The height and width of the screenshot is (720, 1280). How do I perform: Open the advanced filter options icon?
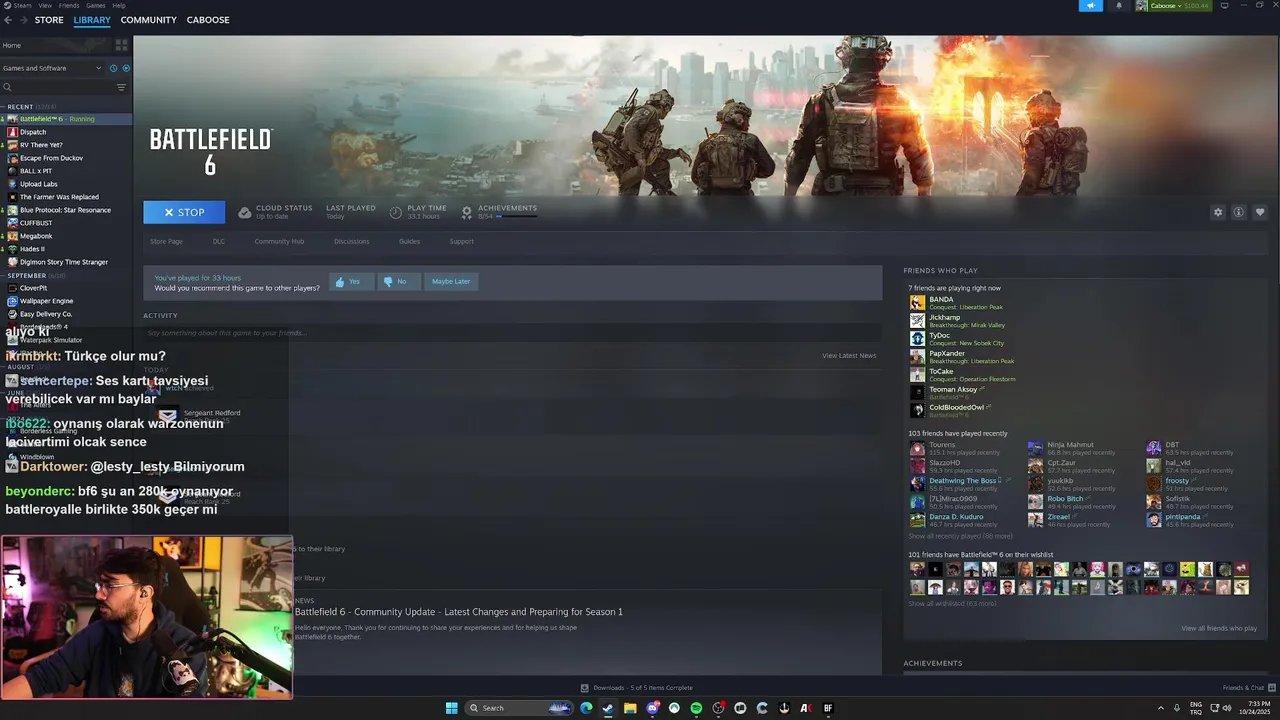point(121,87)
